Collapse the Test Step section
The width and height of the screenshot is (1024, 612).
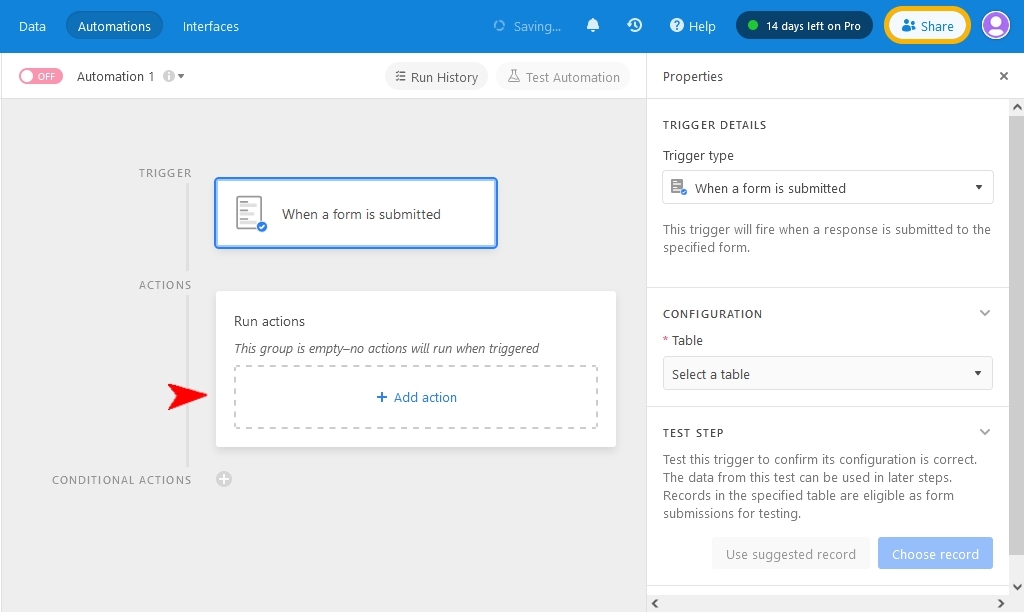coord(985,431)
